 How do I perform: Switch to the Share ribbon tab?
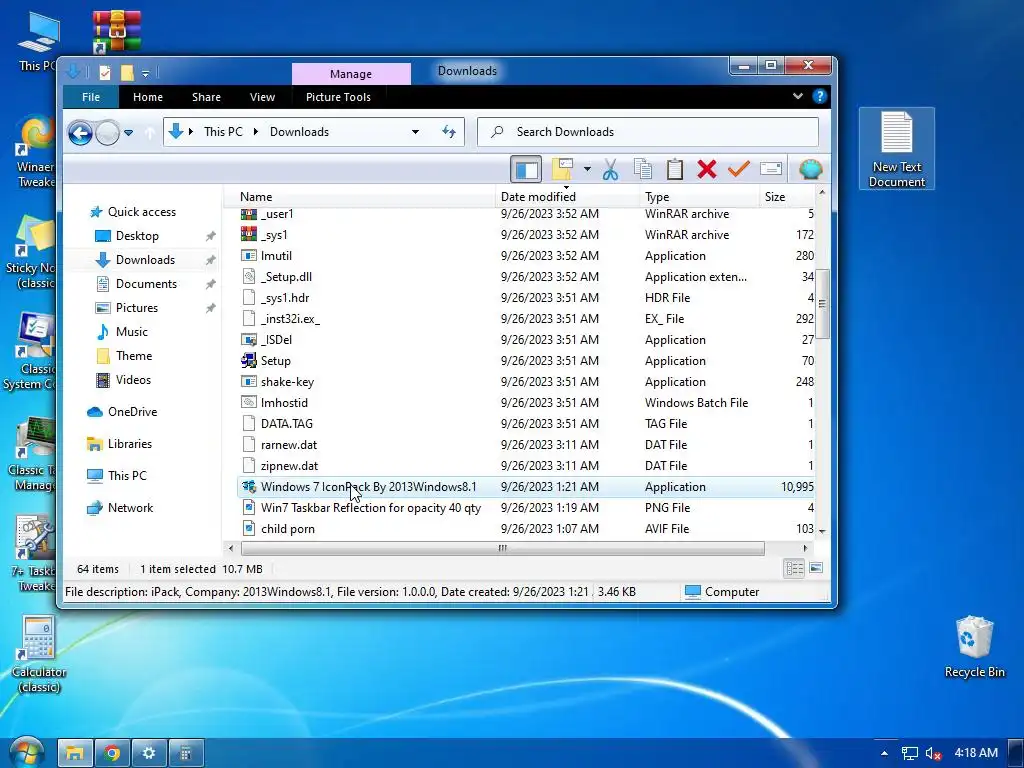206,97
